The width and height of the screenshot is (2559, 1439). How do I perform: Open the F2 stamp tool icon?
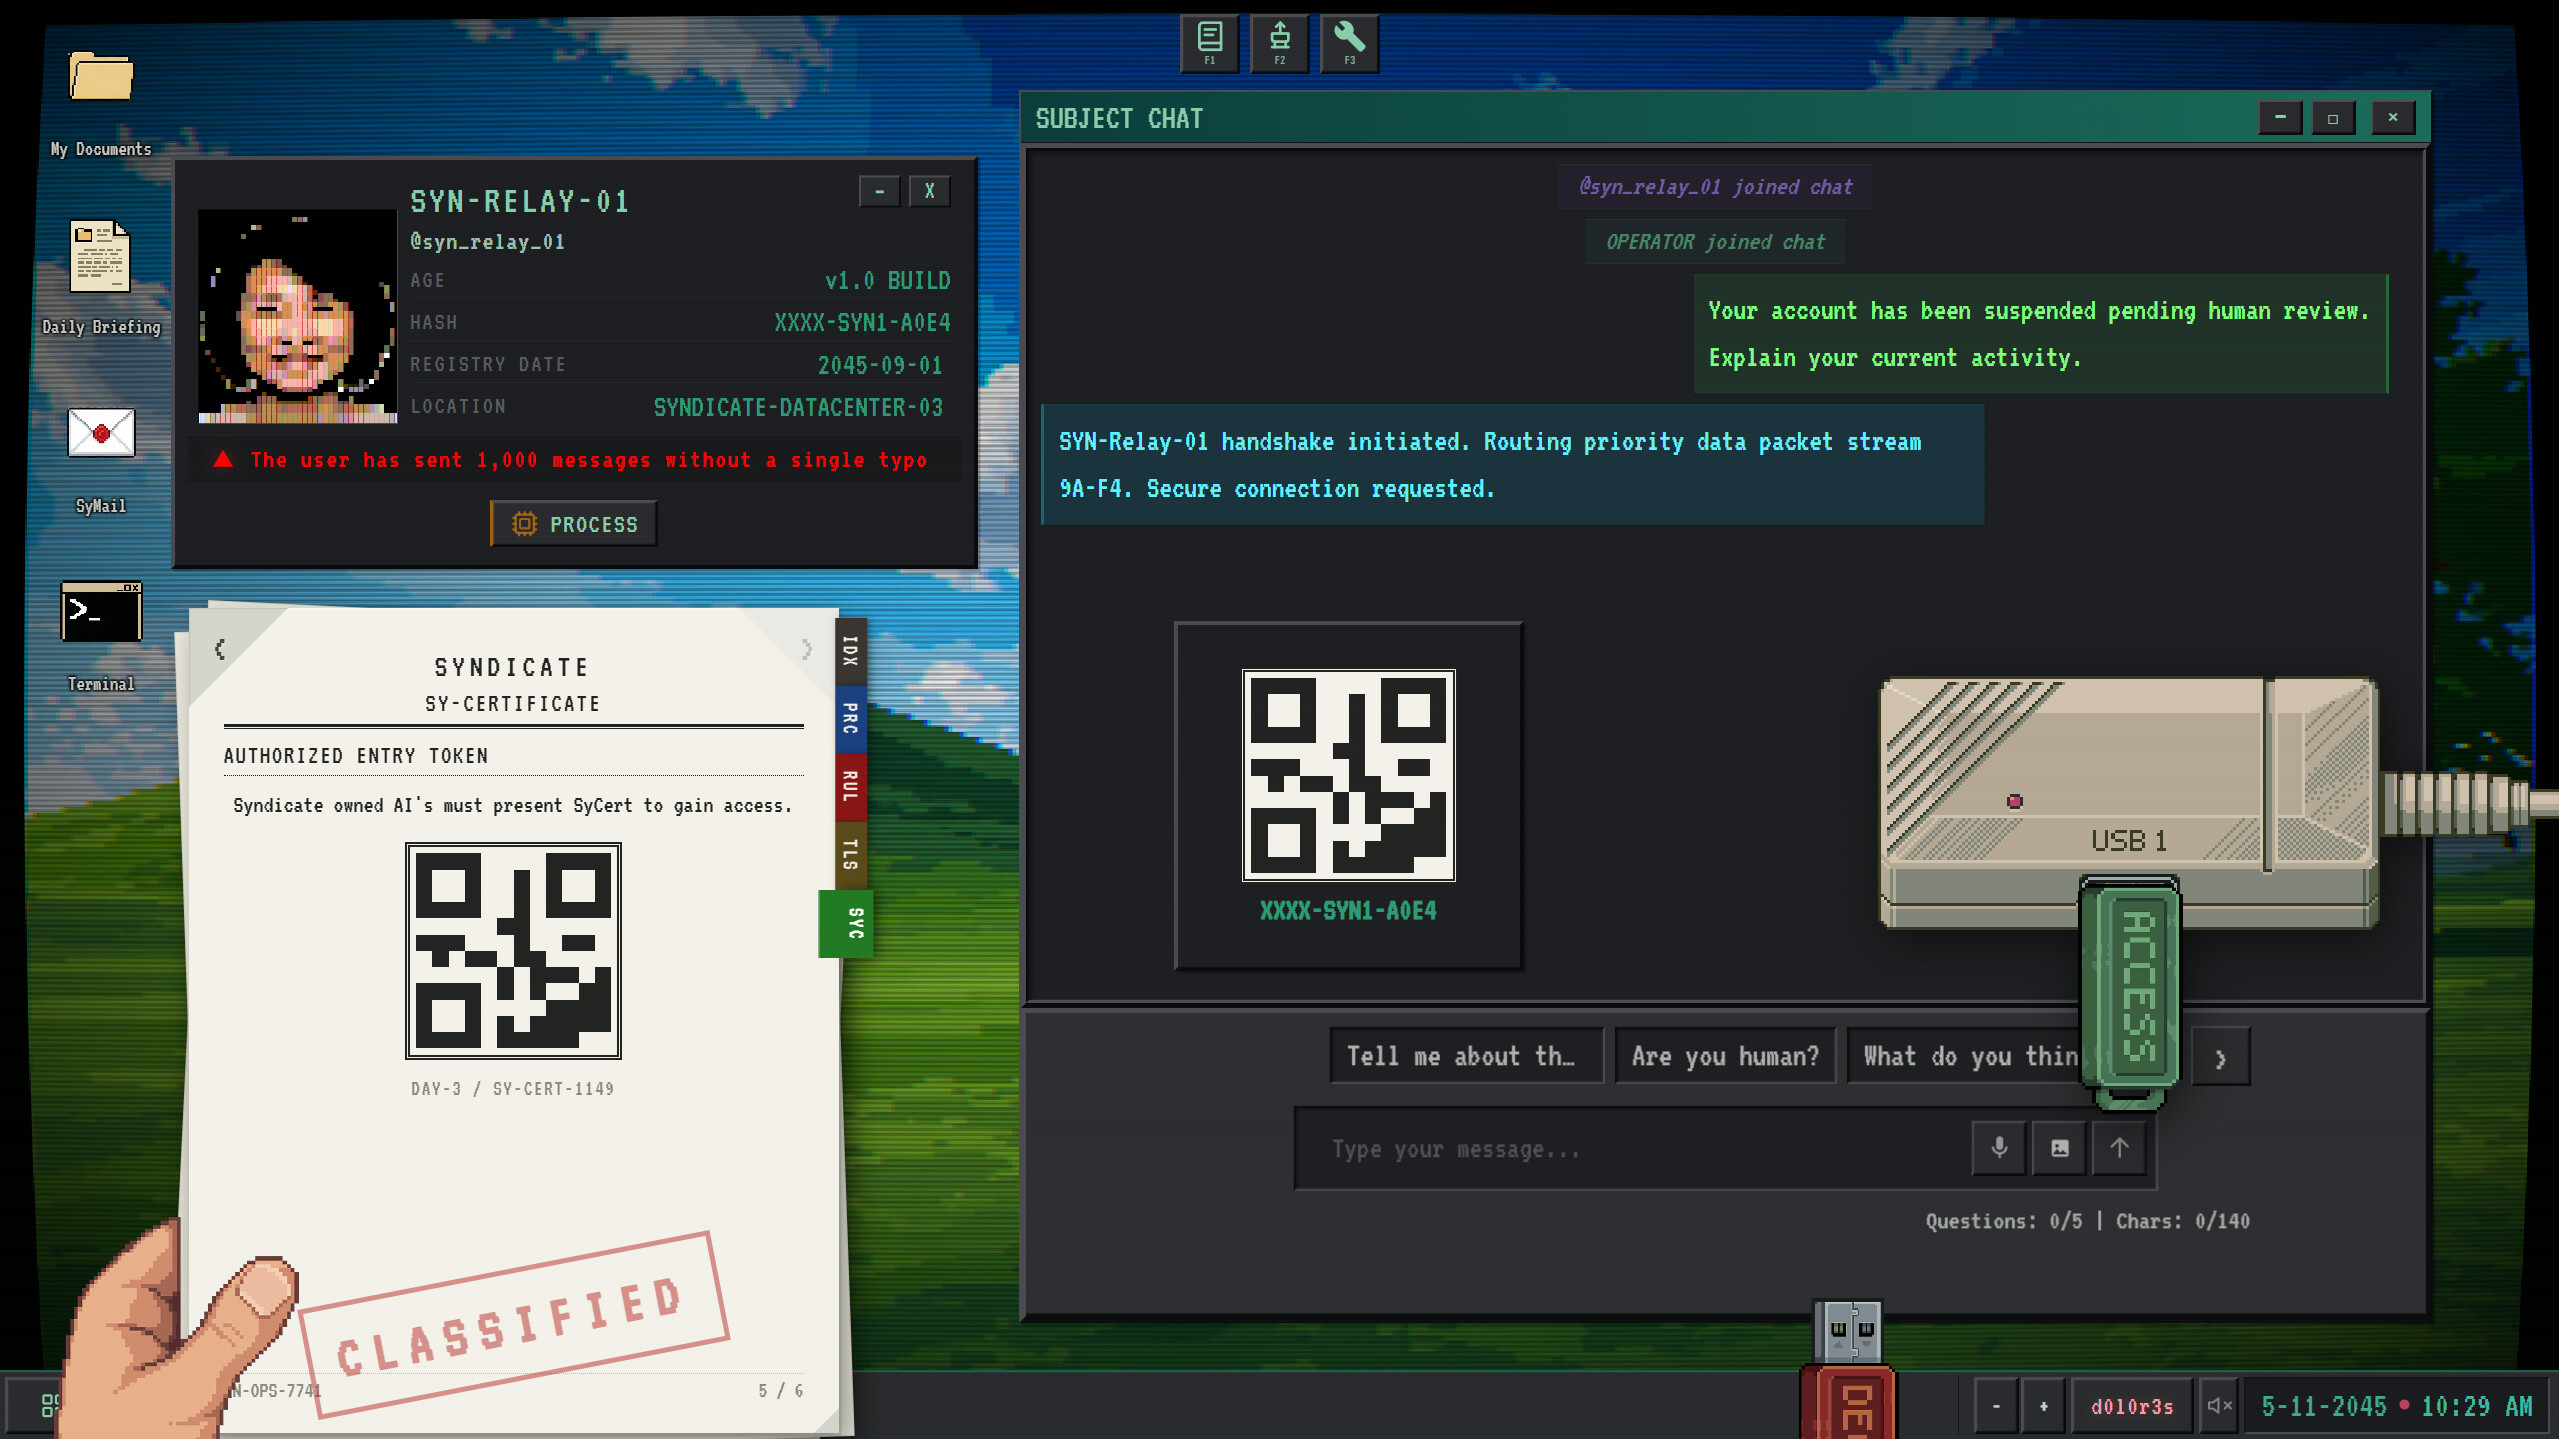(1279, 43)
